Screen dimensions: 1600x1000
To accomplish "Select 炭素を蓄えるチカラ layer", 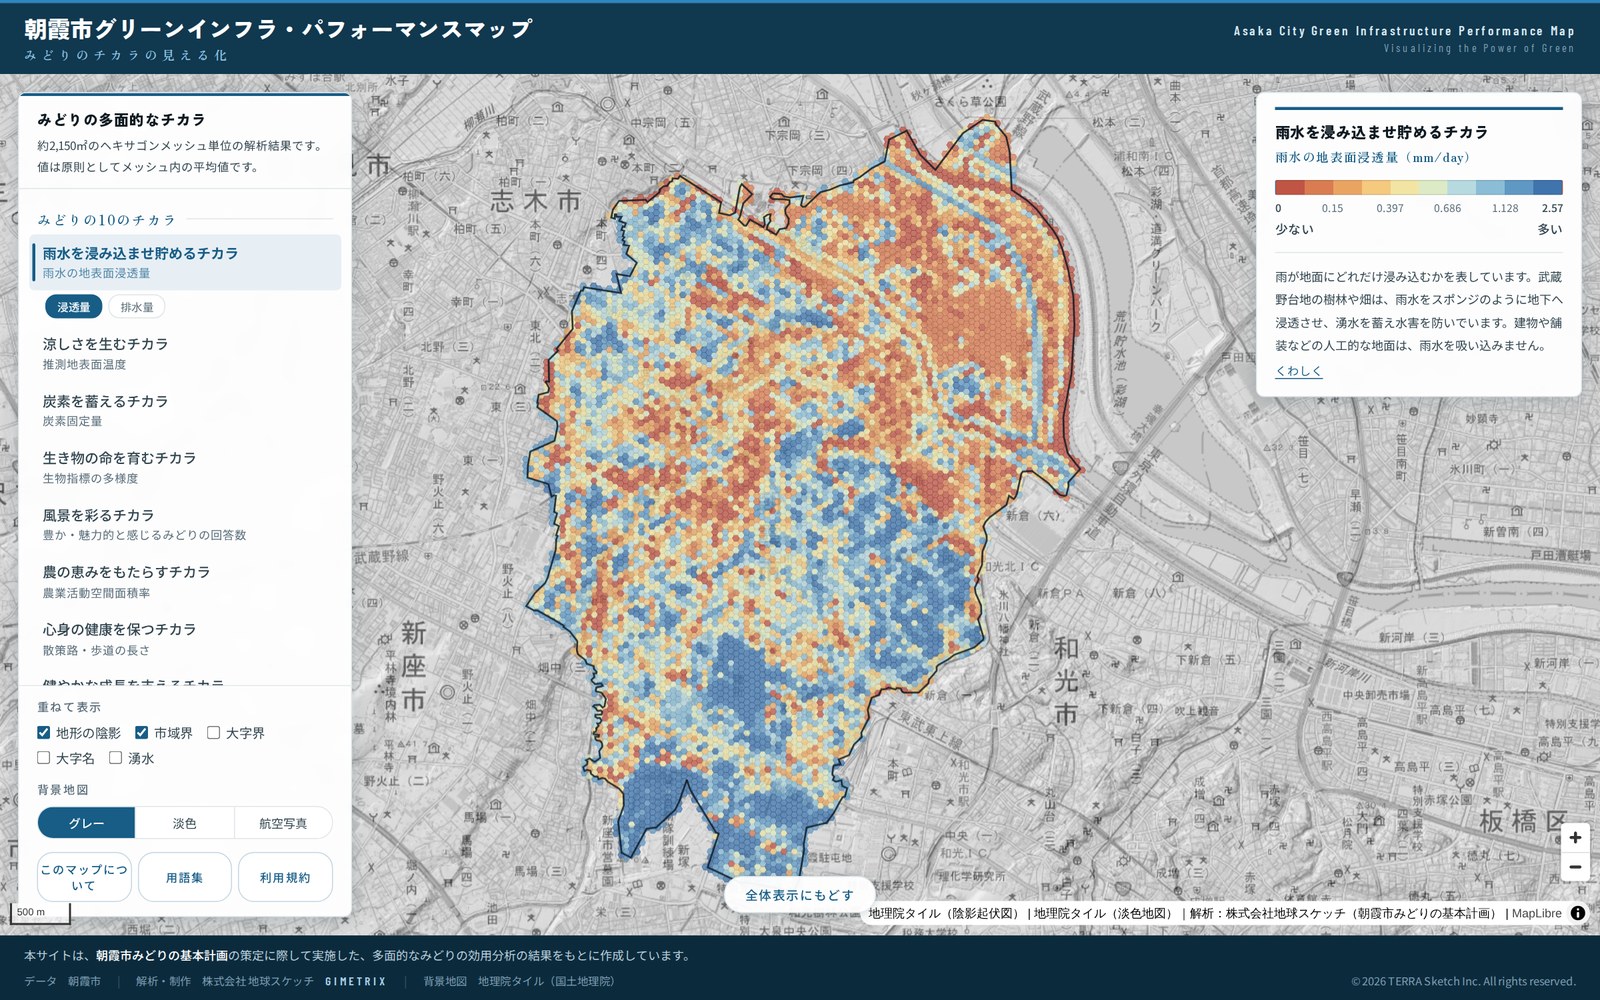I will [186, 410].
